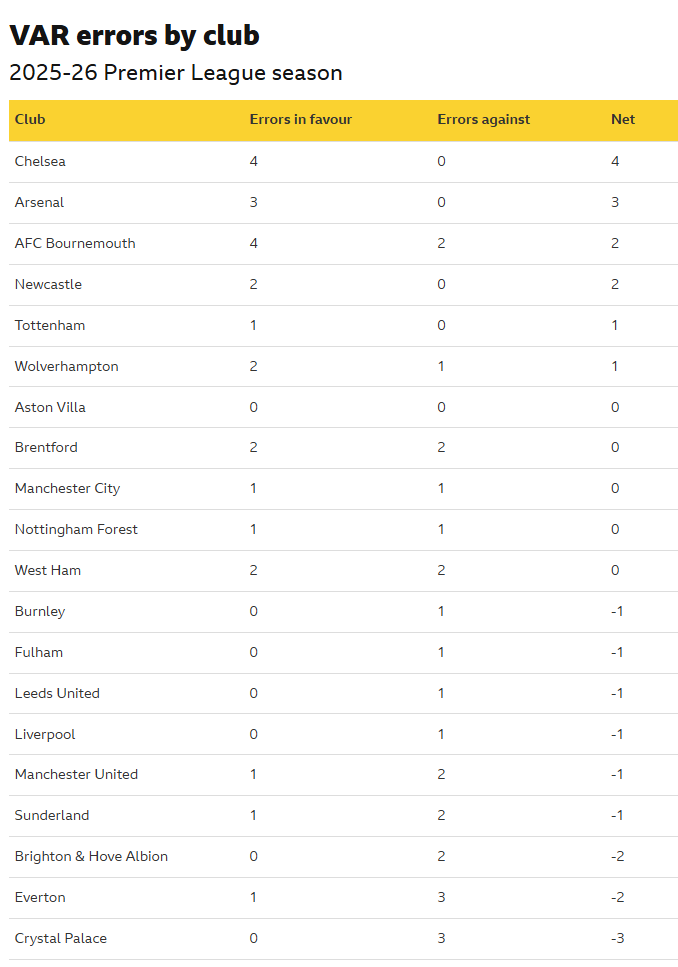678x967 pixels.
Task: Click the VAR errors by club title
Action: pyautogui.click(x=134, y=36)
